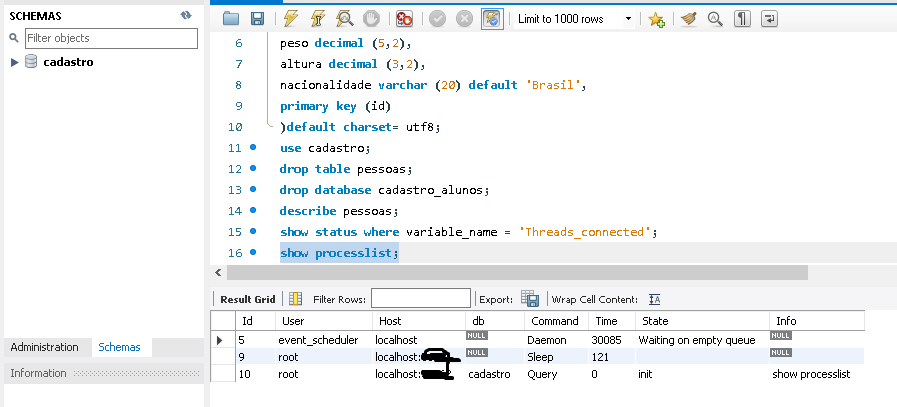
Task: Save snippet with the star plus icon
Action: tap(656, 19)
